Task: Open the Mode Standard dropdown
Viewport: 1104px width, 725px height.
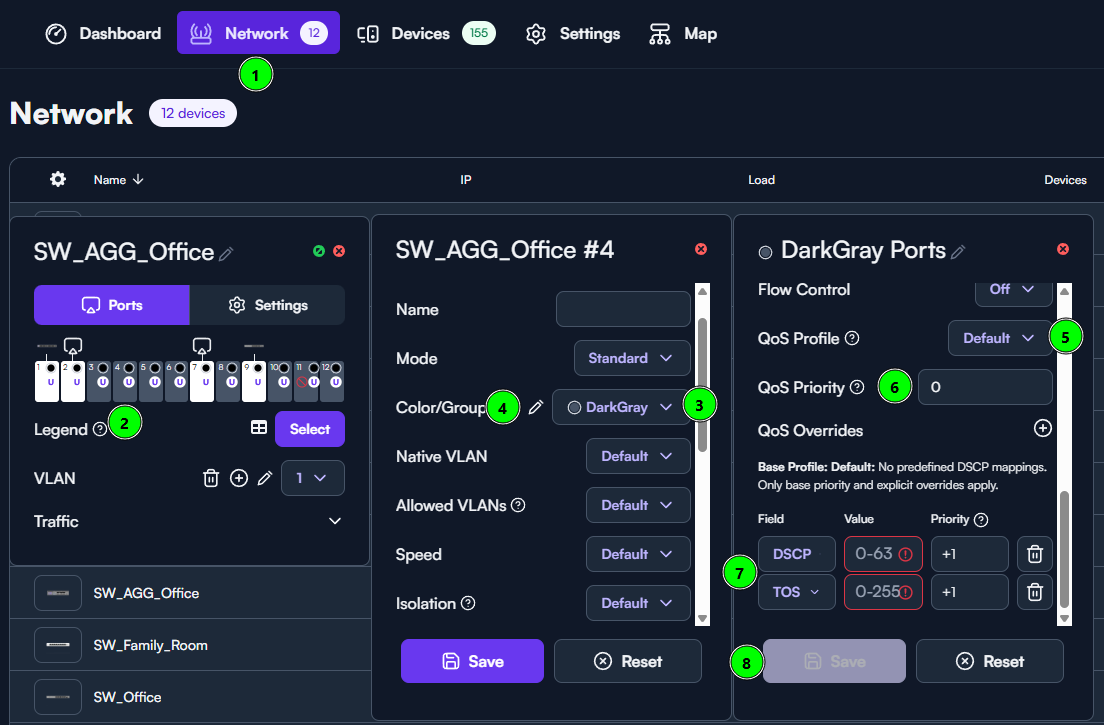Action: pos(632,358)
